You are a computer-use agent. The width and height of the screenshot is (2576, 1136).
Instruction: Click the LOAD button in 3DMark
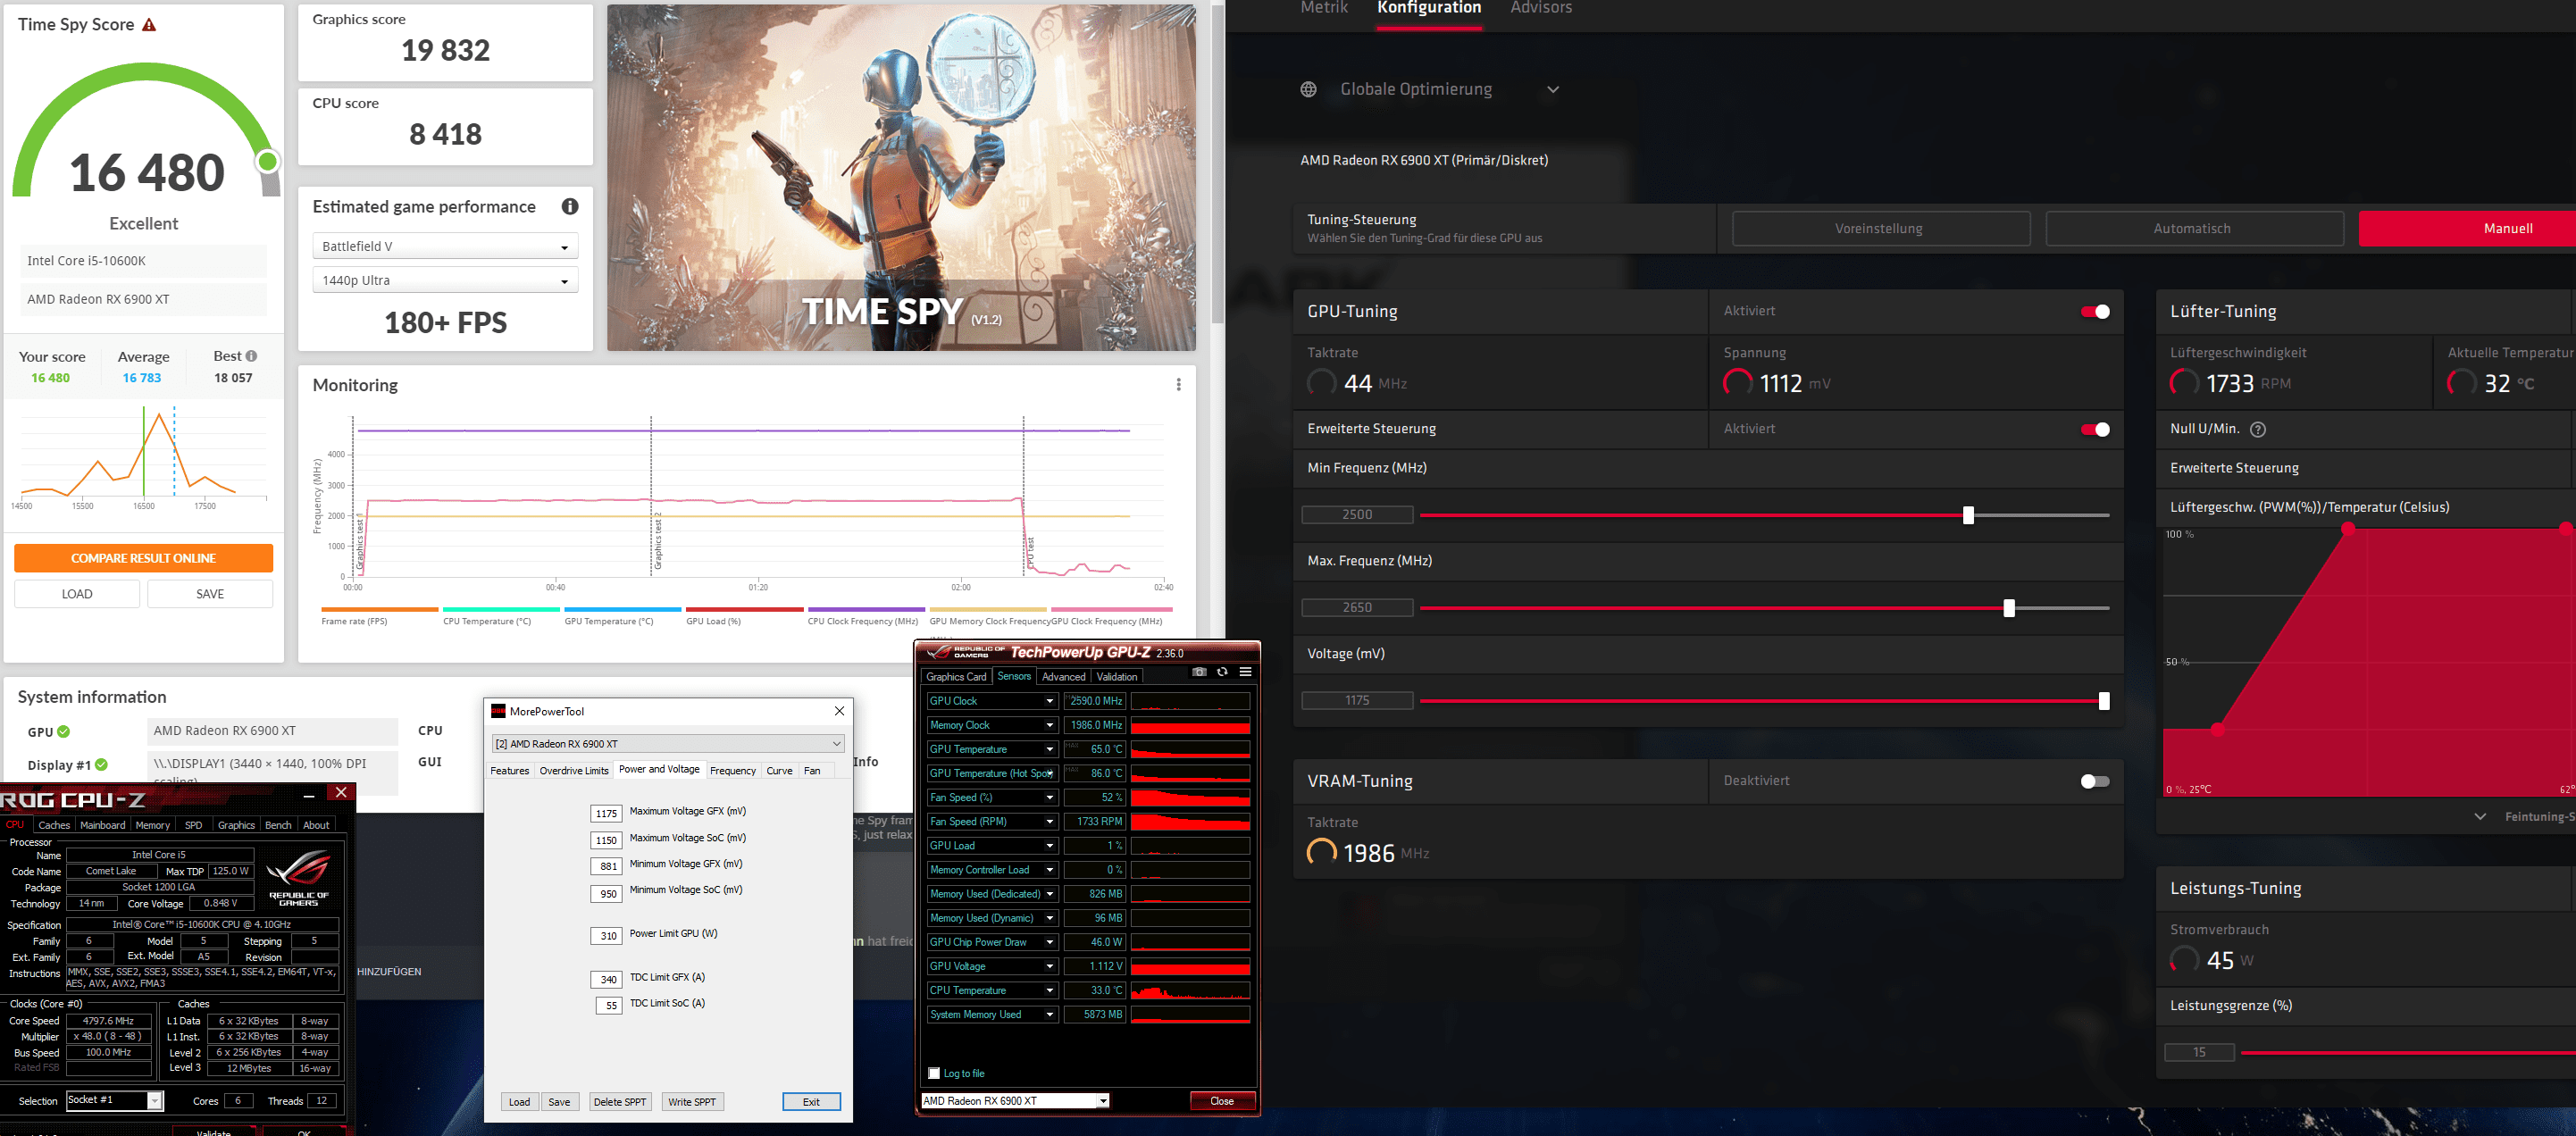point(77,594)
